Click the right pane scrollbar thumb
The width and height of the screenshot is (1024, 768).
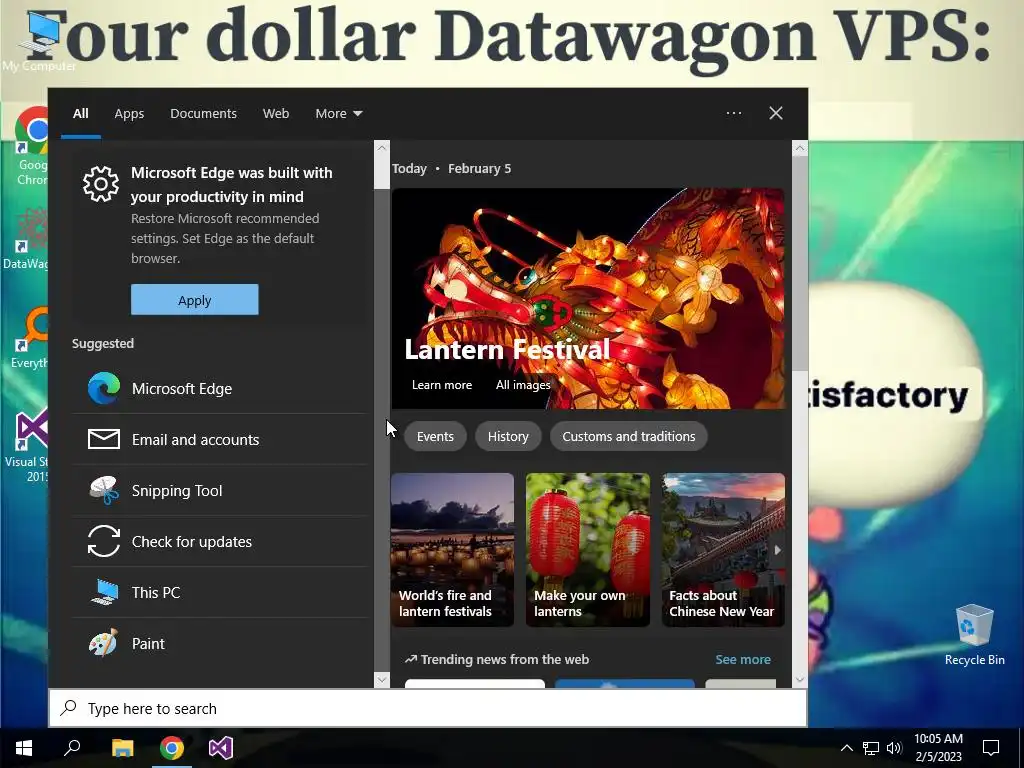point(800,264)
